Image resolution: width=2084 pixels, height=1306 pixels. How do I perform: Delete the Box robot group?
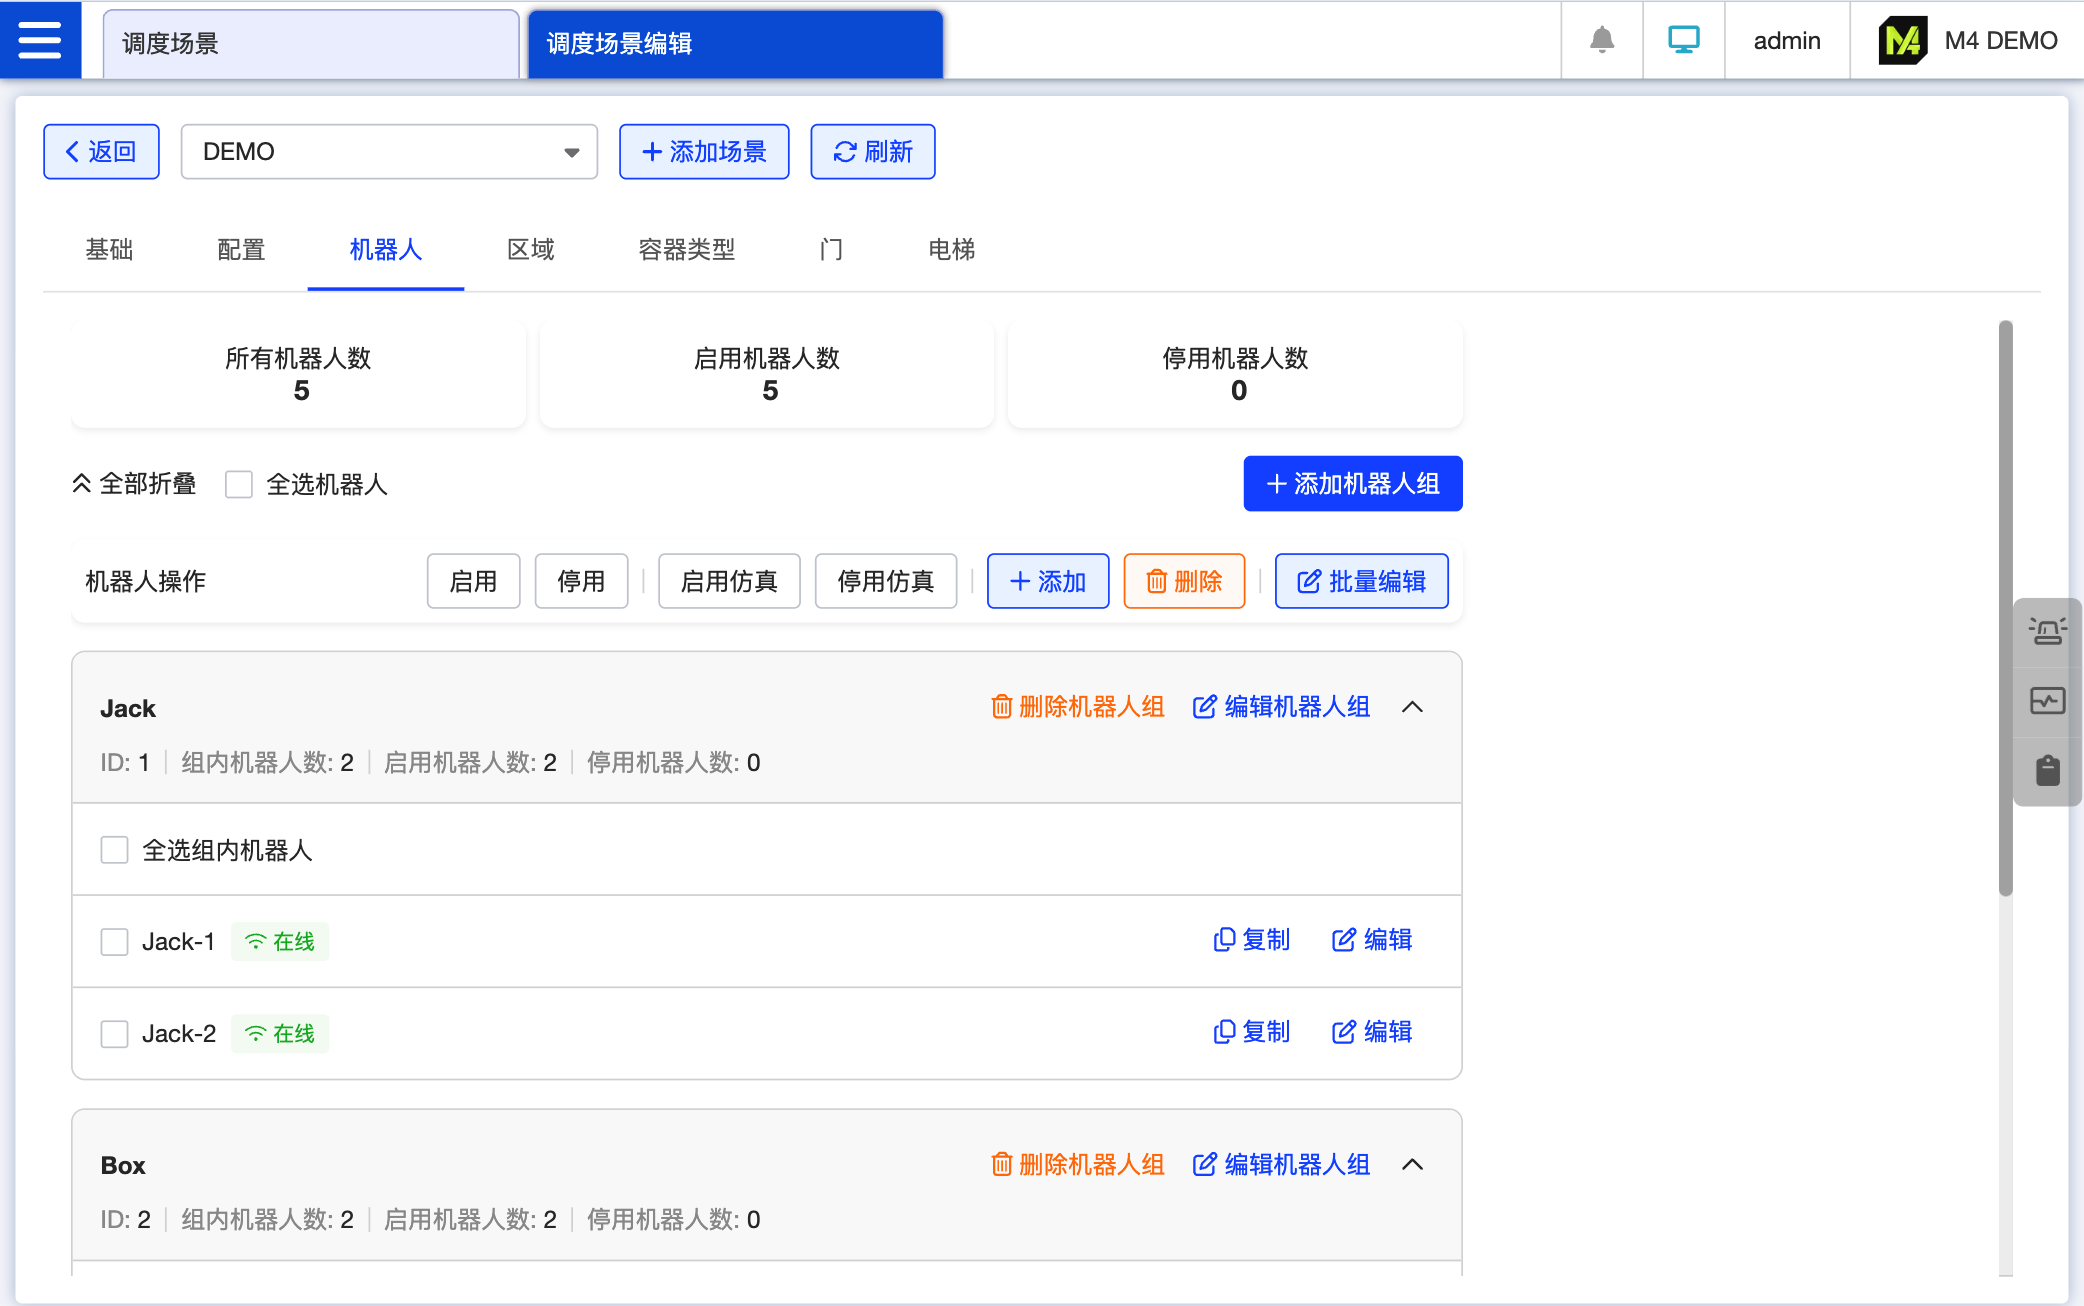click(x=1077, y=1164)
